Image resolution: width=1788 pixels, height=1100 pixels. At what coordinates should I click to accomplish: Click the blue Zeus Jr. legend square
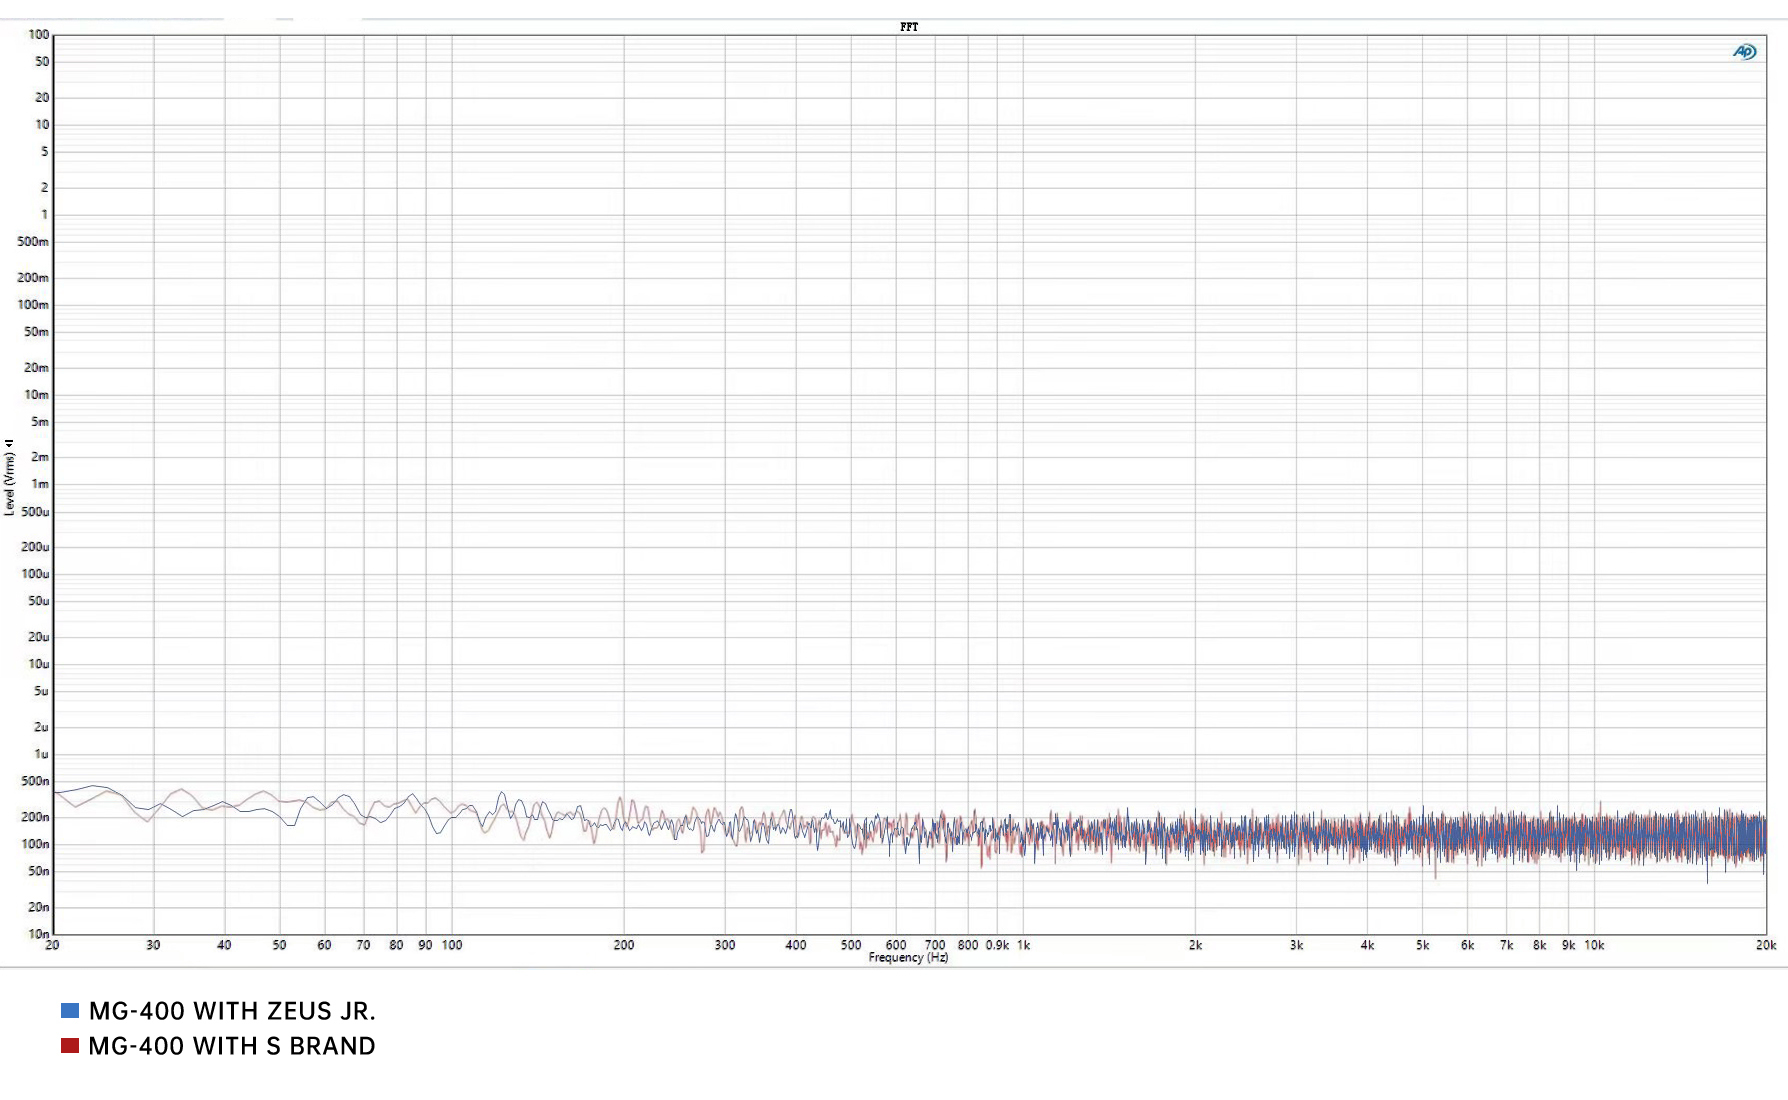point(70,1011)
